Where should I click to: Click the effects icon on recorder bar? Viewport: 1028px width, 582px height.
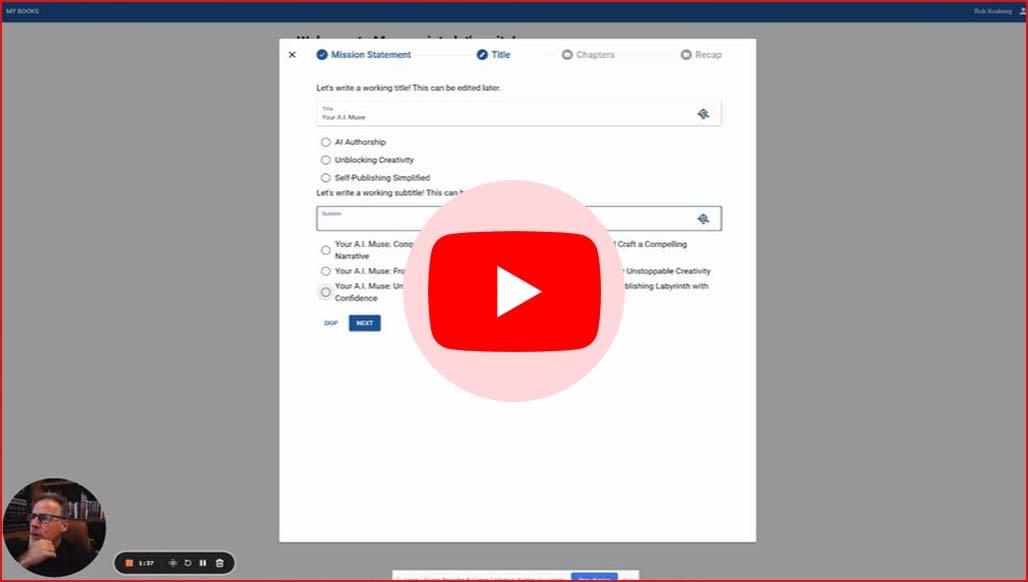pos(172,563)
